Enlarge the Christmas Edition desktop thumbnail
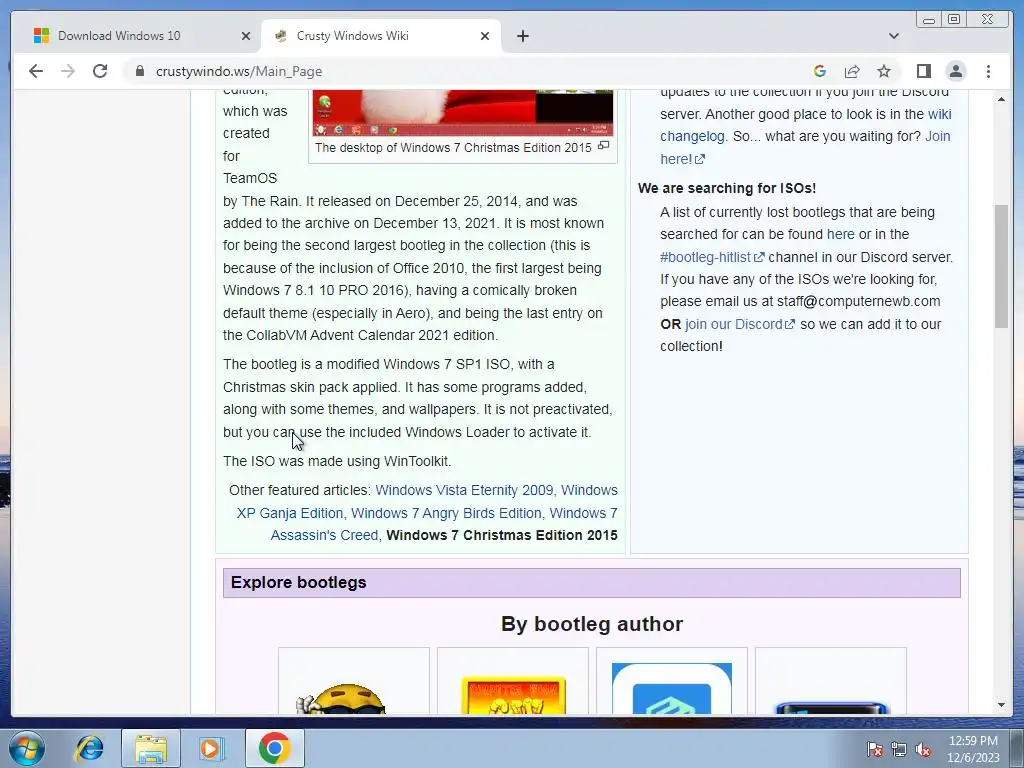1024x768 pixels. coord(603,145)
